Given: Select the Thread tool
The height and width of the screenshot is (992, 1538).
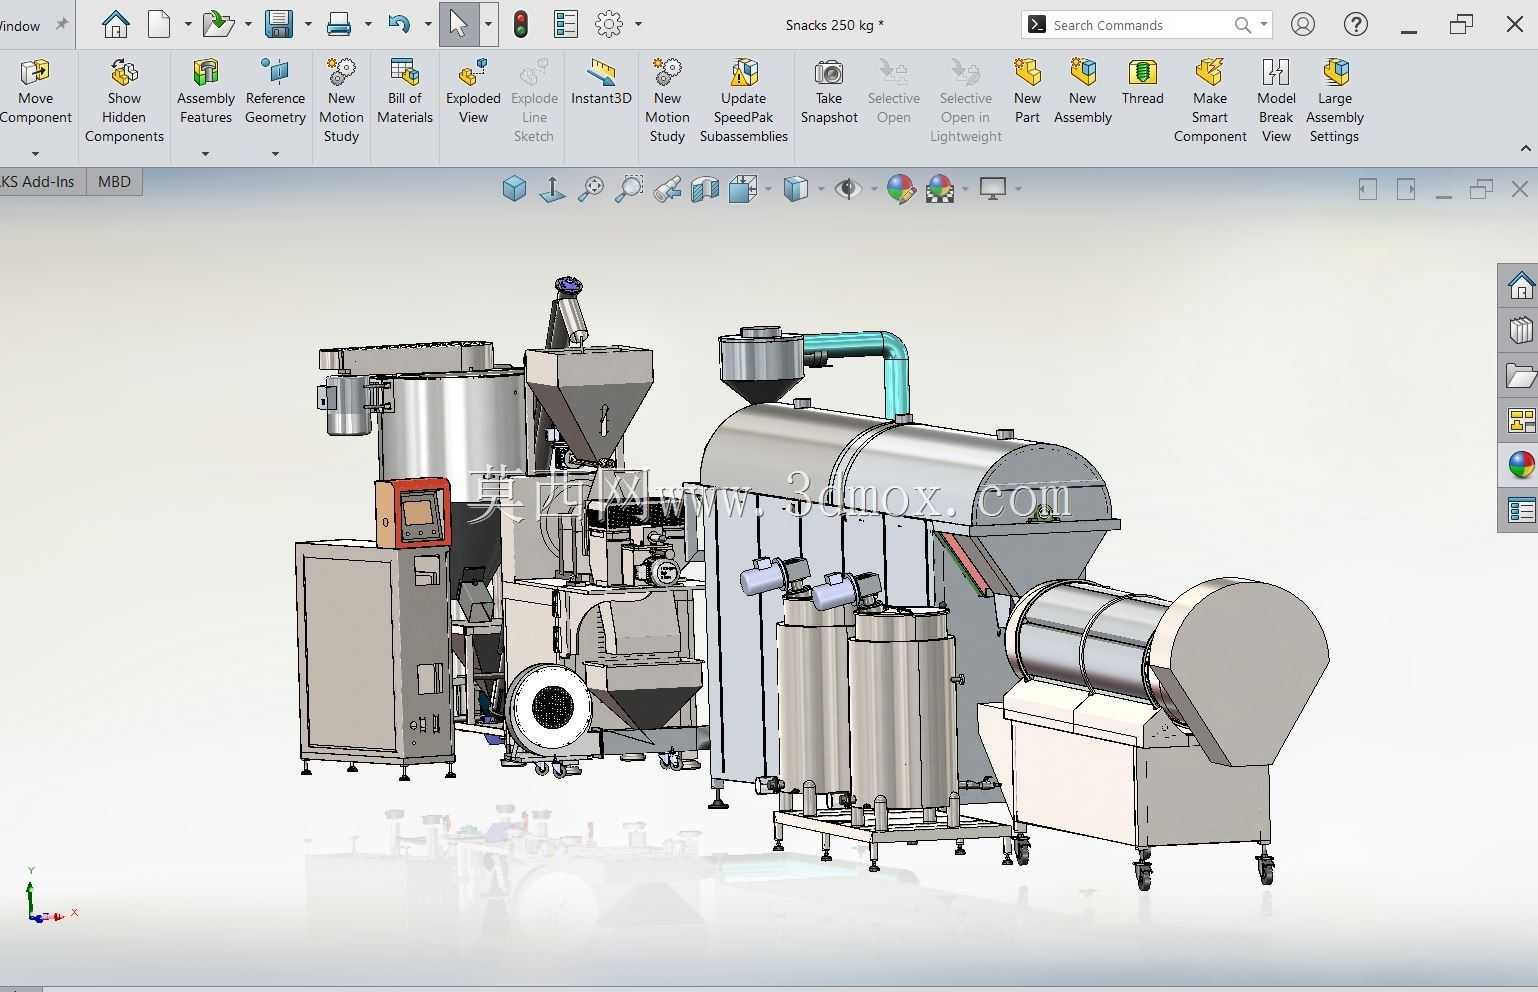Looking at the screenshot, I should [1142, 82].
